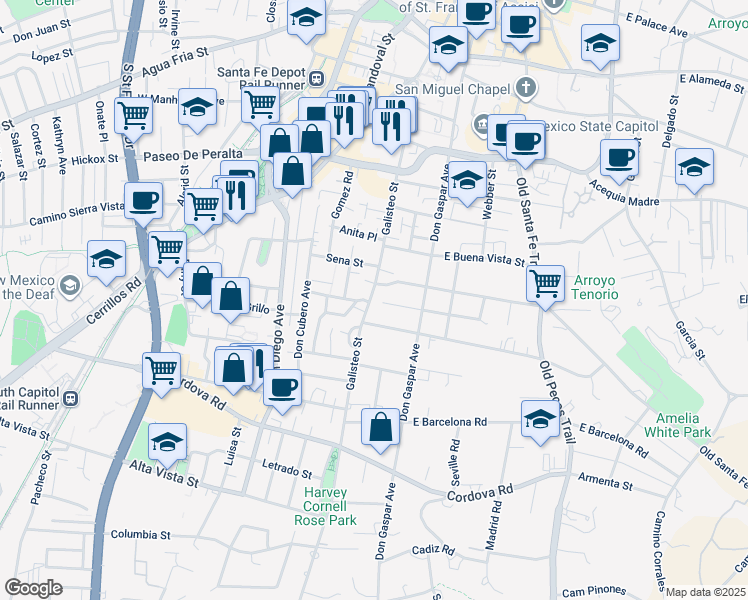748x600 pixels.
Task: Select the cafe marker below San Diego Ave
Action: pos(282,391)
